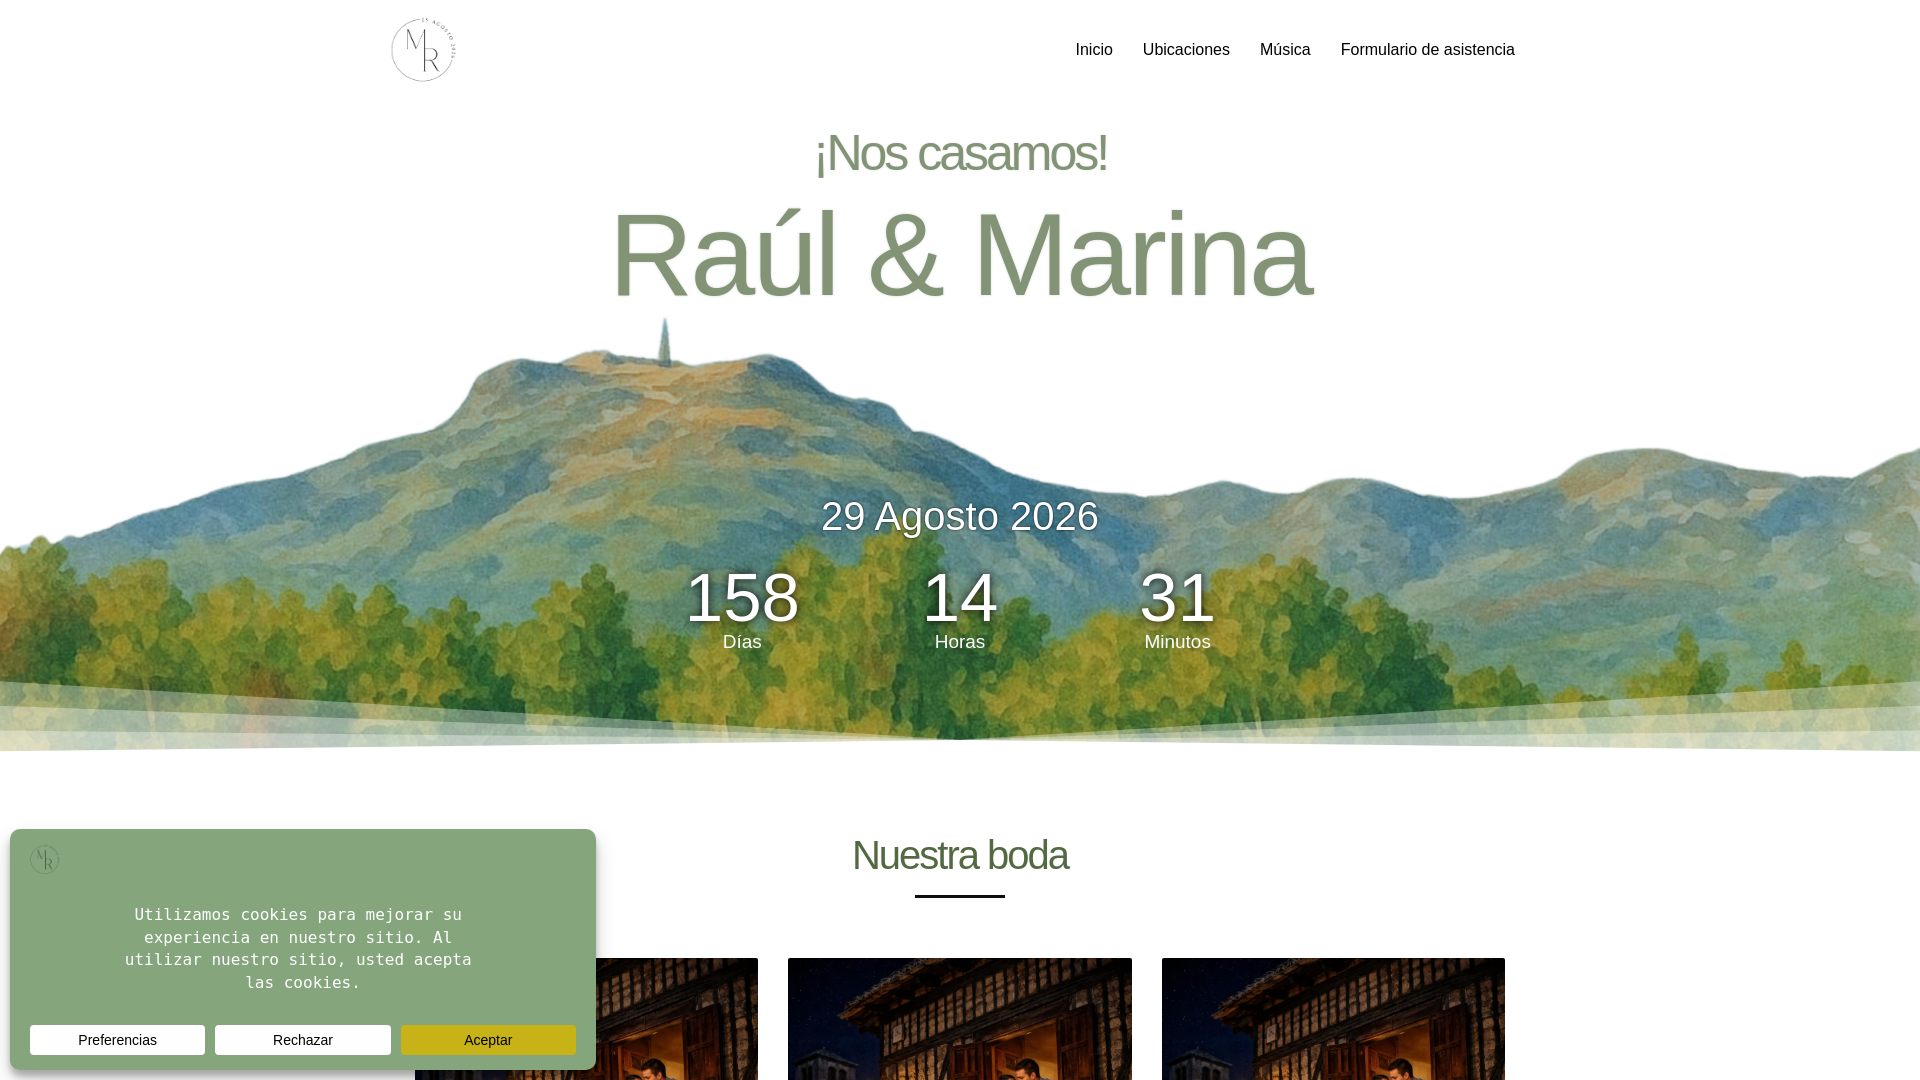Click the '29 Agosto 2026' date text

(960, 516)
